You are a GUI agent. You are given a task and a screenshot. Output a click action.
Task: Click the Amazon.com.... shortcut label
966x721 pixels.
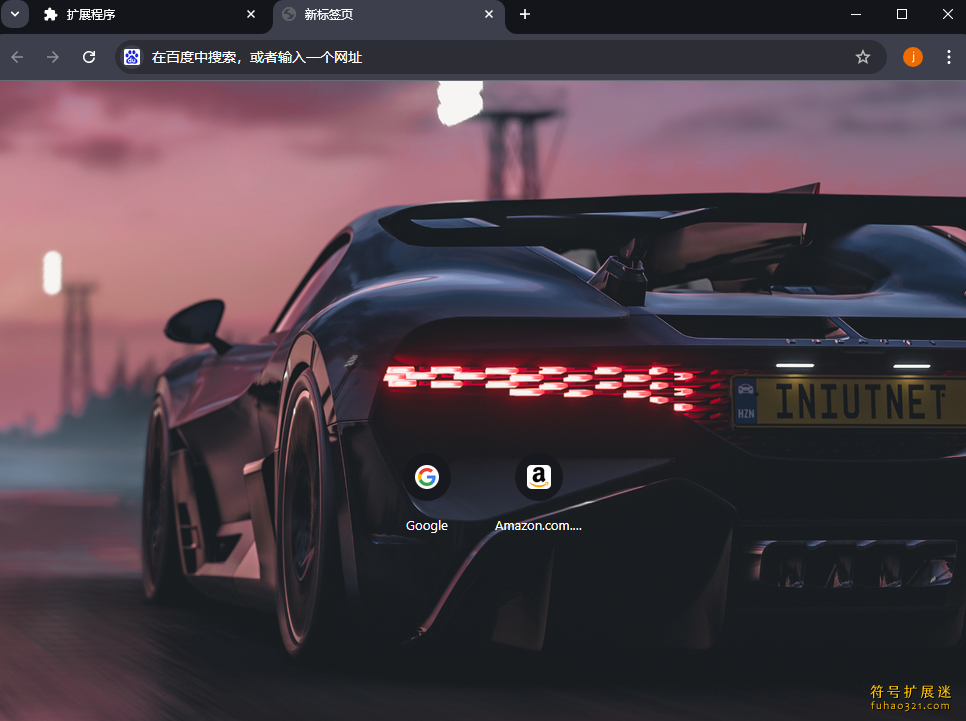pyautogui.click(x=538, y=526)
